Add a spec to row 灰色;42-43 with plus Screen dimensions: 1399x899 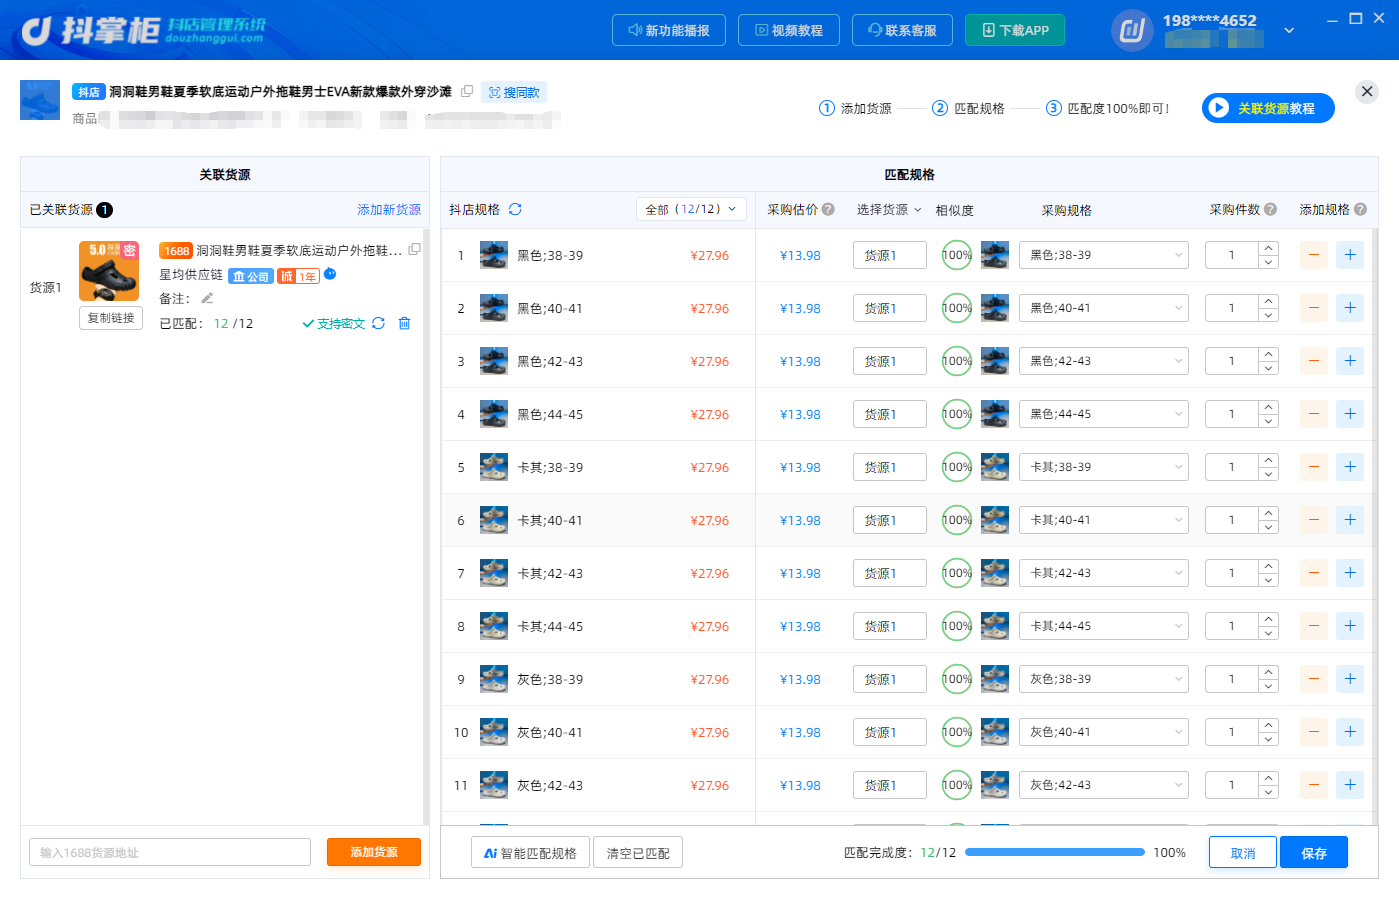pyautogui.click(x=1350, y=785)
